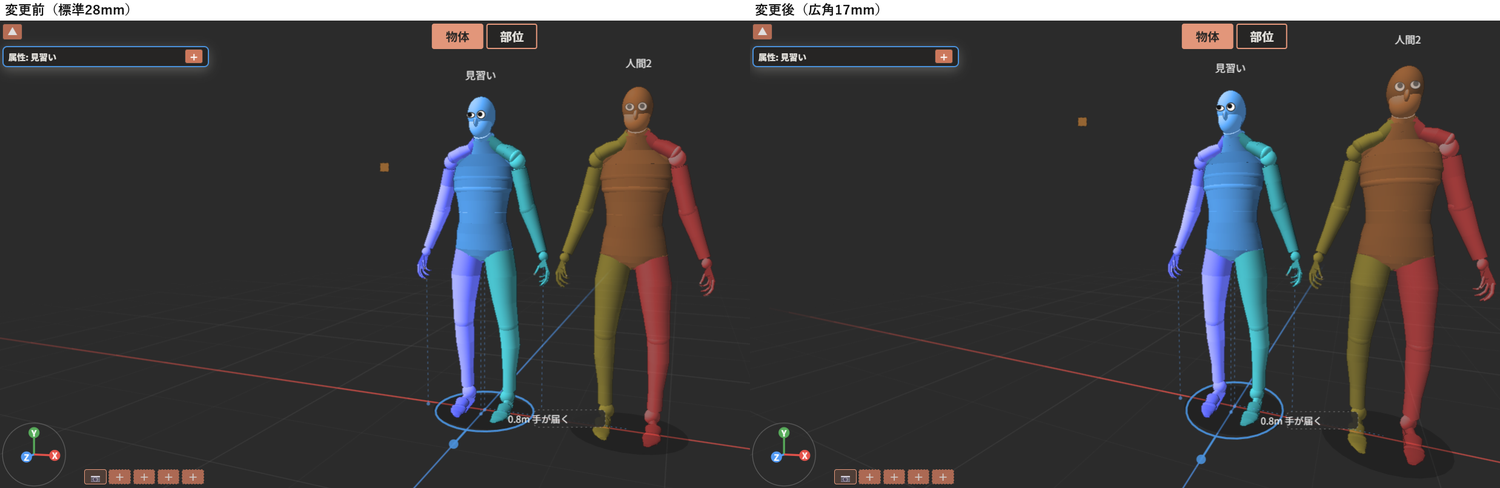Click the camera button in 変更前 view
The width and height of the screenshot is (1500, 488).
tap(95, 477)
